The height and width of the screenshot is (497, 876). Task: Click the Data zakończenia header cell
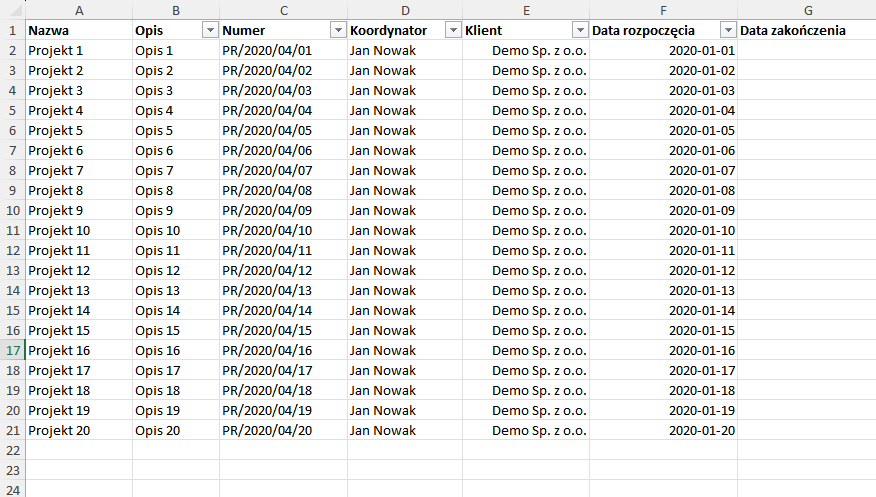807,31
